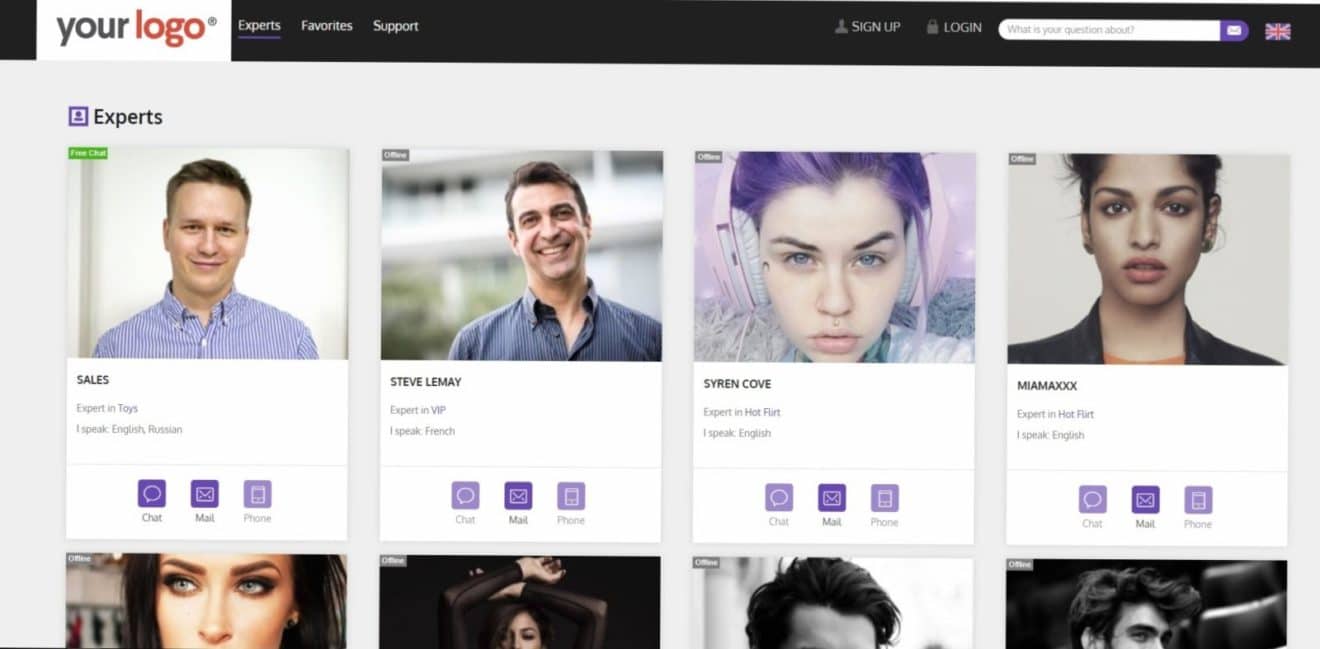The image size is (1320, 649).
Task: Click Phone icon on SALES card
Action: [258, 494]
